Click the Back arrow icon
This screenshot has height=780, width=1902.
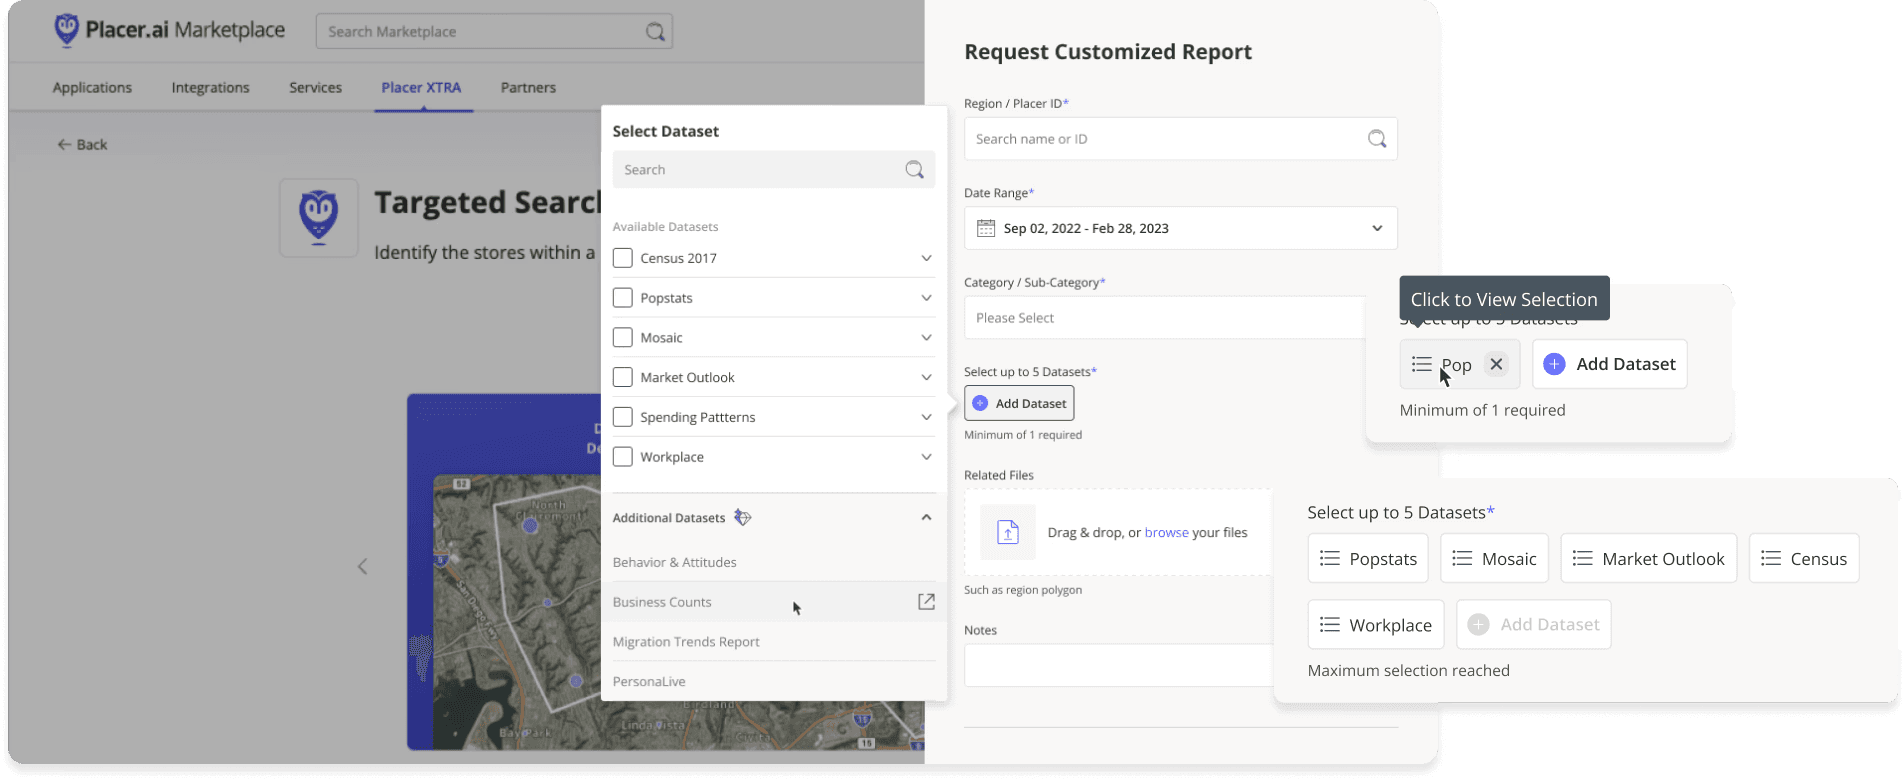64,144
